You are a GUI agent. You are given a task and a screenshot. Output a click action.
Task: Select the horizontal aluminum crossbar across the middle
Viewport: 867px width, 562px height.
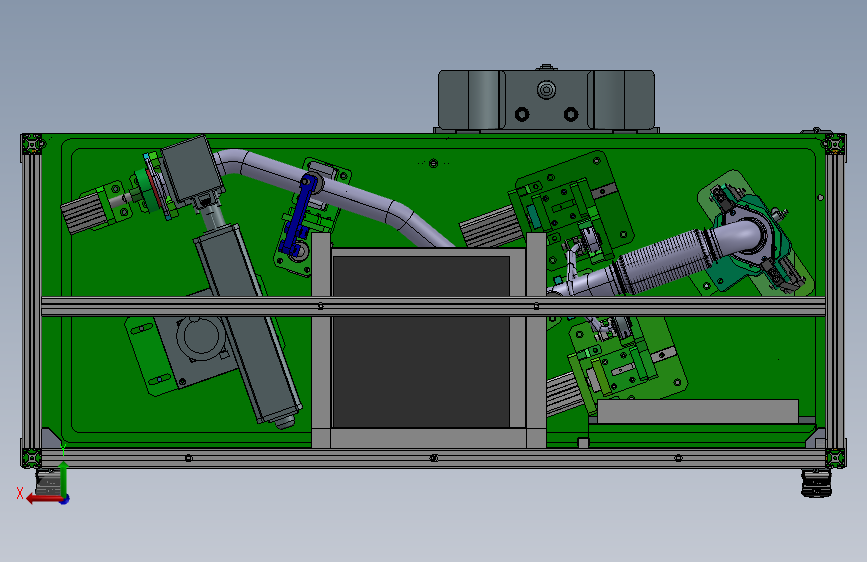pos(433,306)
